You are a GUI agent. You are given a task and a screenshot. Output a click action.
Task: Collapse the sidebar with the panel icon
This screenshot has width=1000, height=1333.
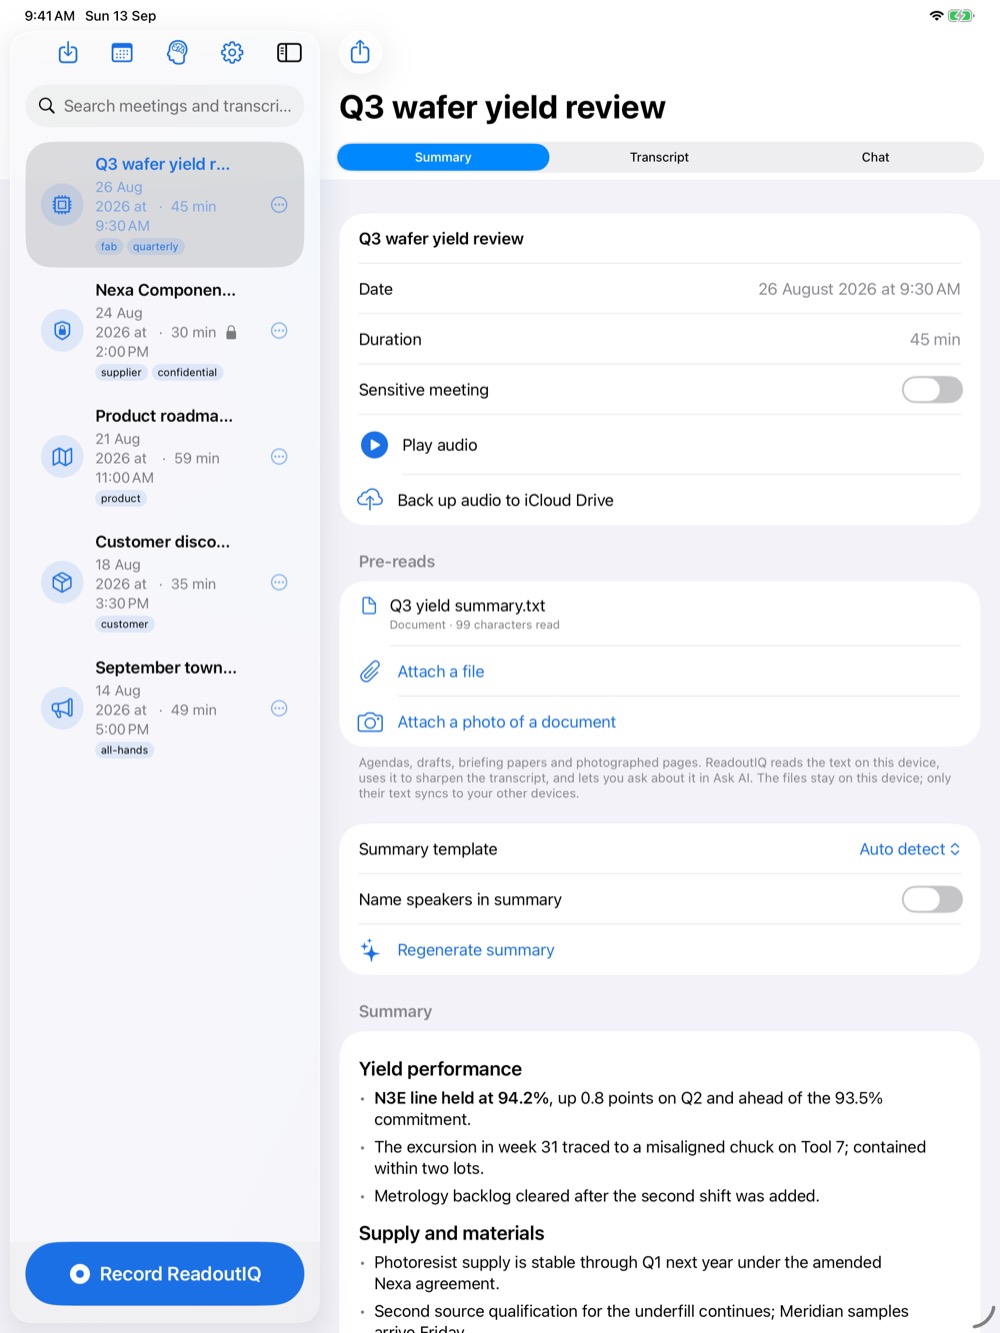pyautogui.click(x=289, y=53)
